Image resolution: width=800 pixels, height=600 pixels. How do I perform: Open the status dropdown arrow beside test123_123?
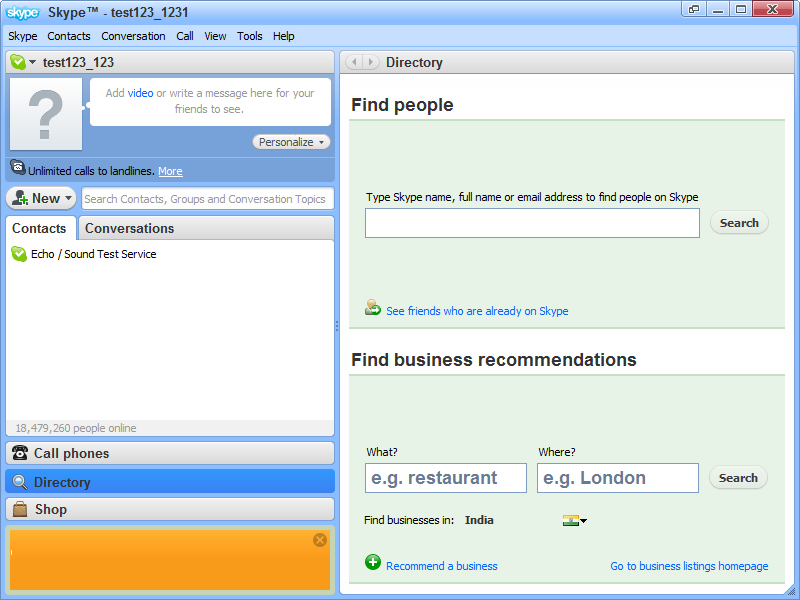33,62
